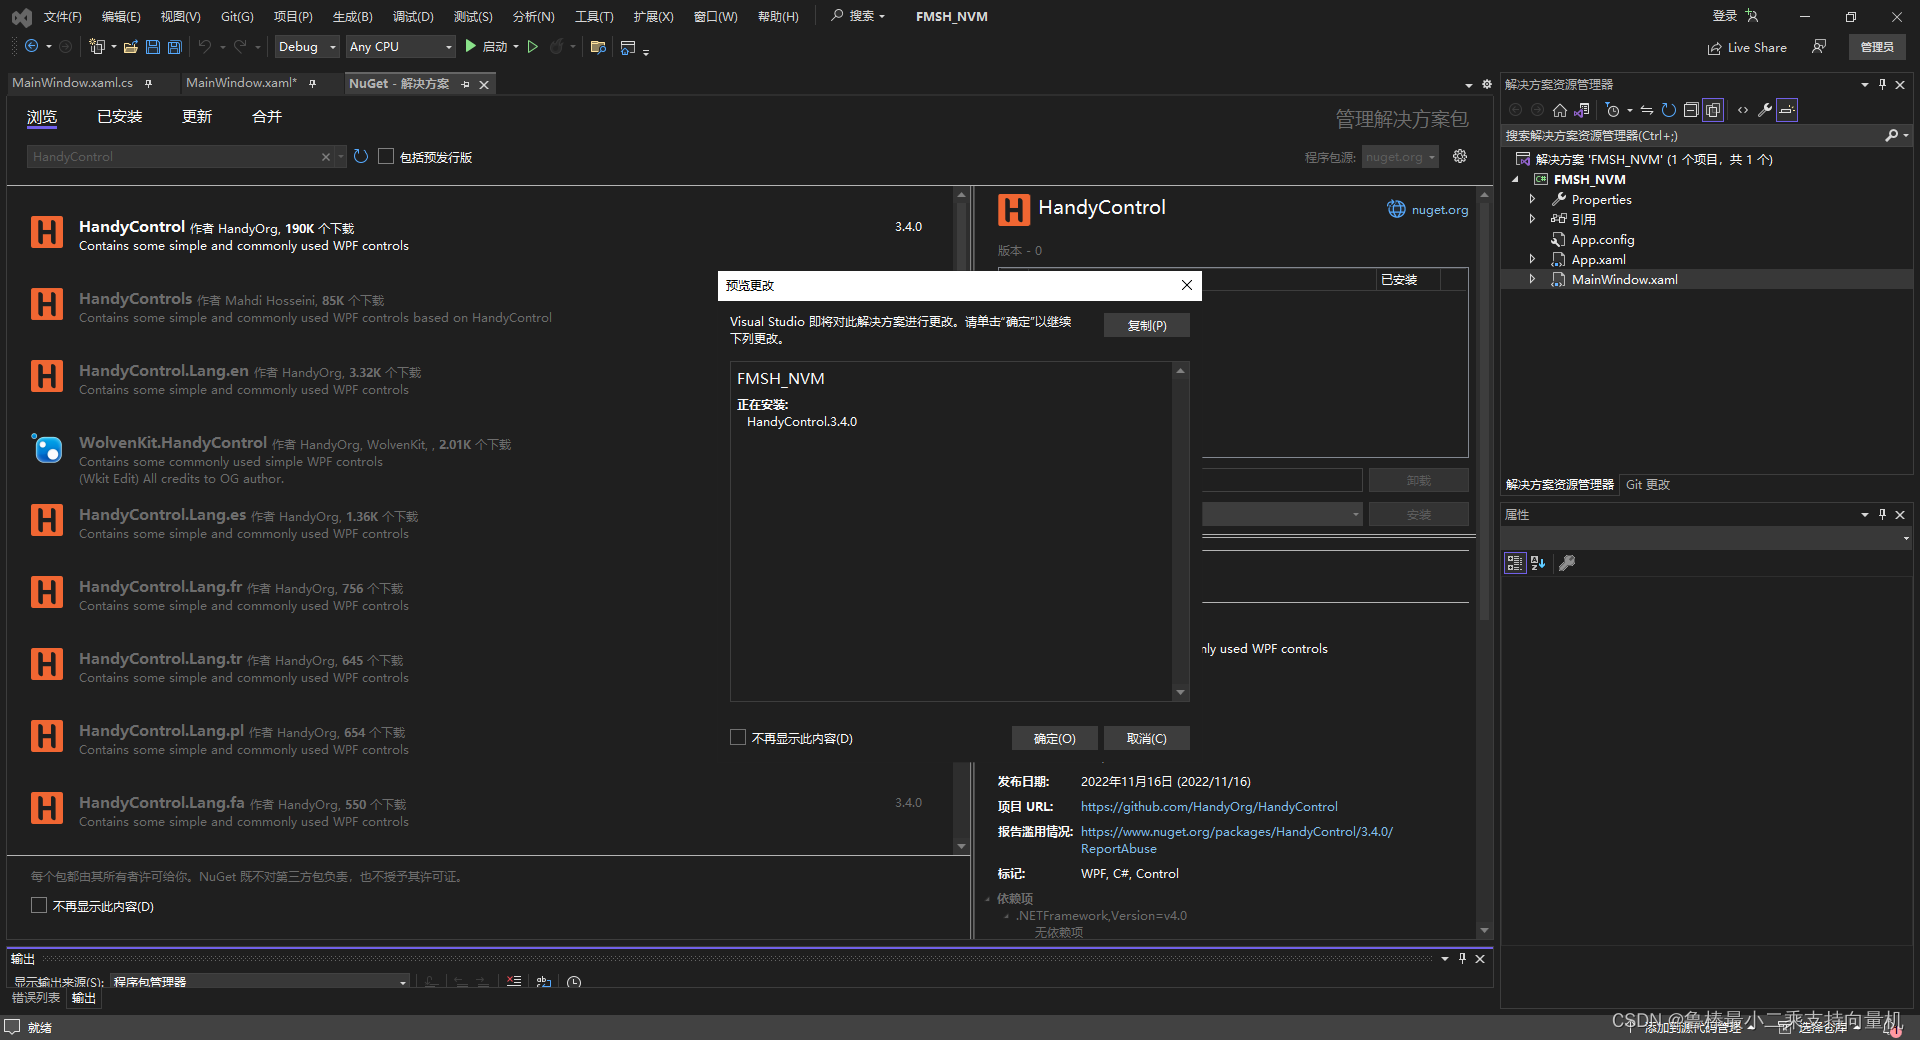1920x1040 pixels.
Task: Switch views icon in Solution Explorer toolbar
Action: click(x=1582, y=110)
